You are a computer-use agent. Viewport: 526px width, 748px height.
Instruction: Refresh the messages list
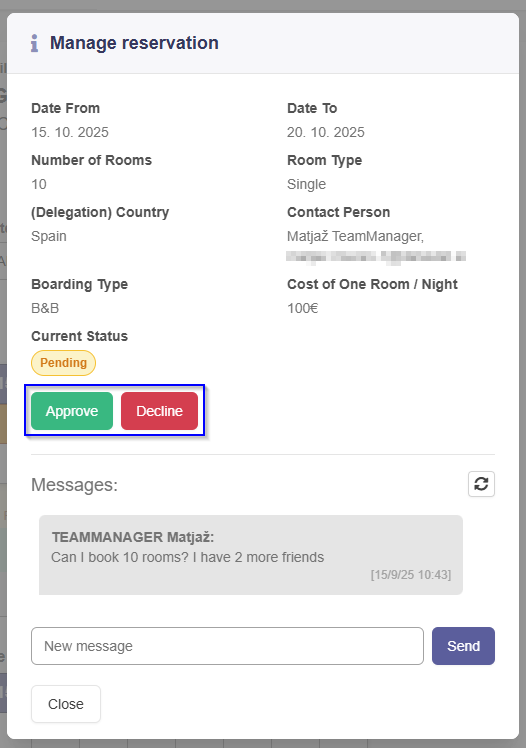click(x=481, y=484)
